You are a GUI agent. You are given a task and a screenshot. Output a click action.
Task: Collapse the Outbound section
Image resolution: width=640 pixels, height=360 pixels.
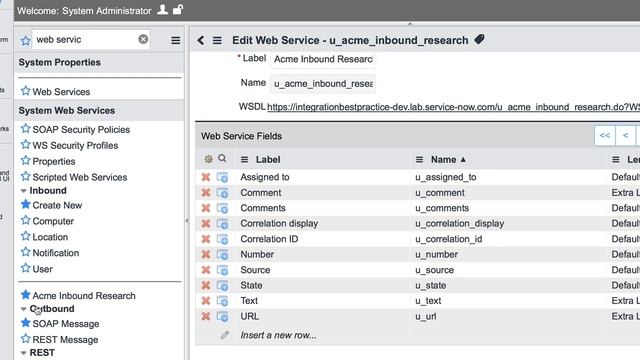24,309
